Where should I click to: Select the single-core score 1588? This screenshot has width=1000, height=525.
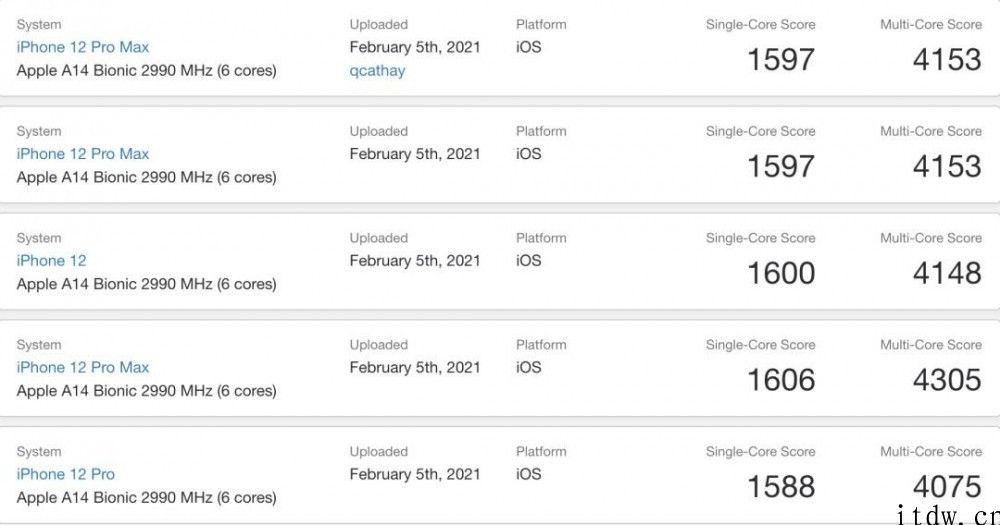pos(781,486)
